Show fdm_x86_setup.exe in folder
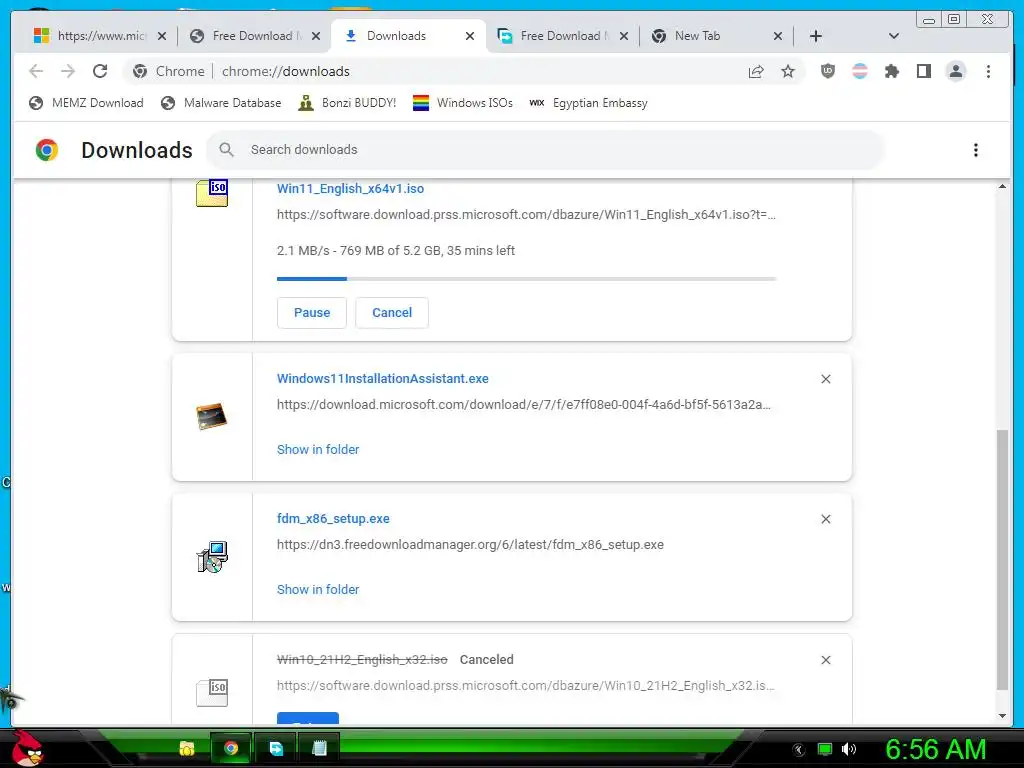 coord(318,589)
